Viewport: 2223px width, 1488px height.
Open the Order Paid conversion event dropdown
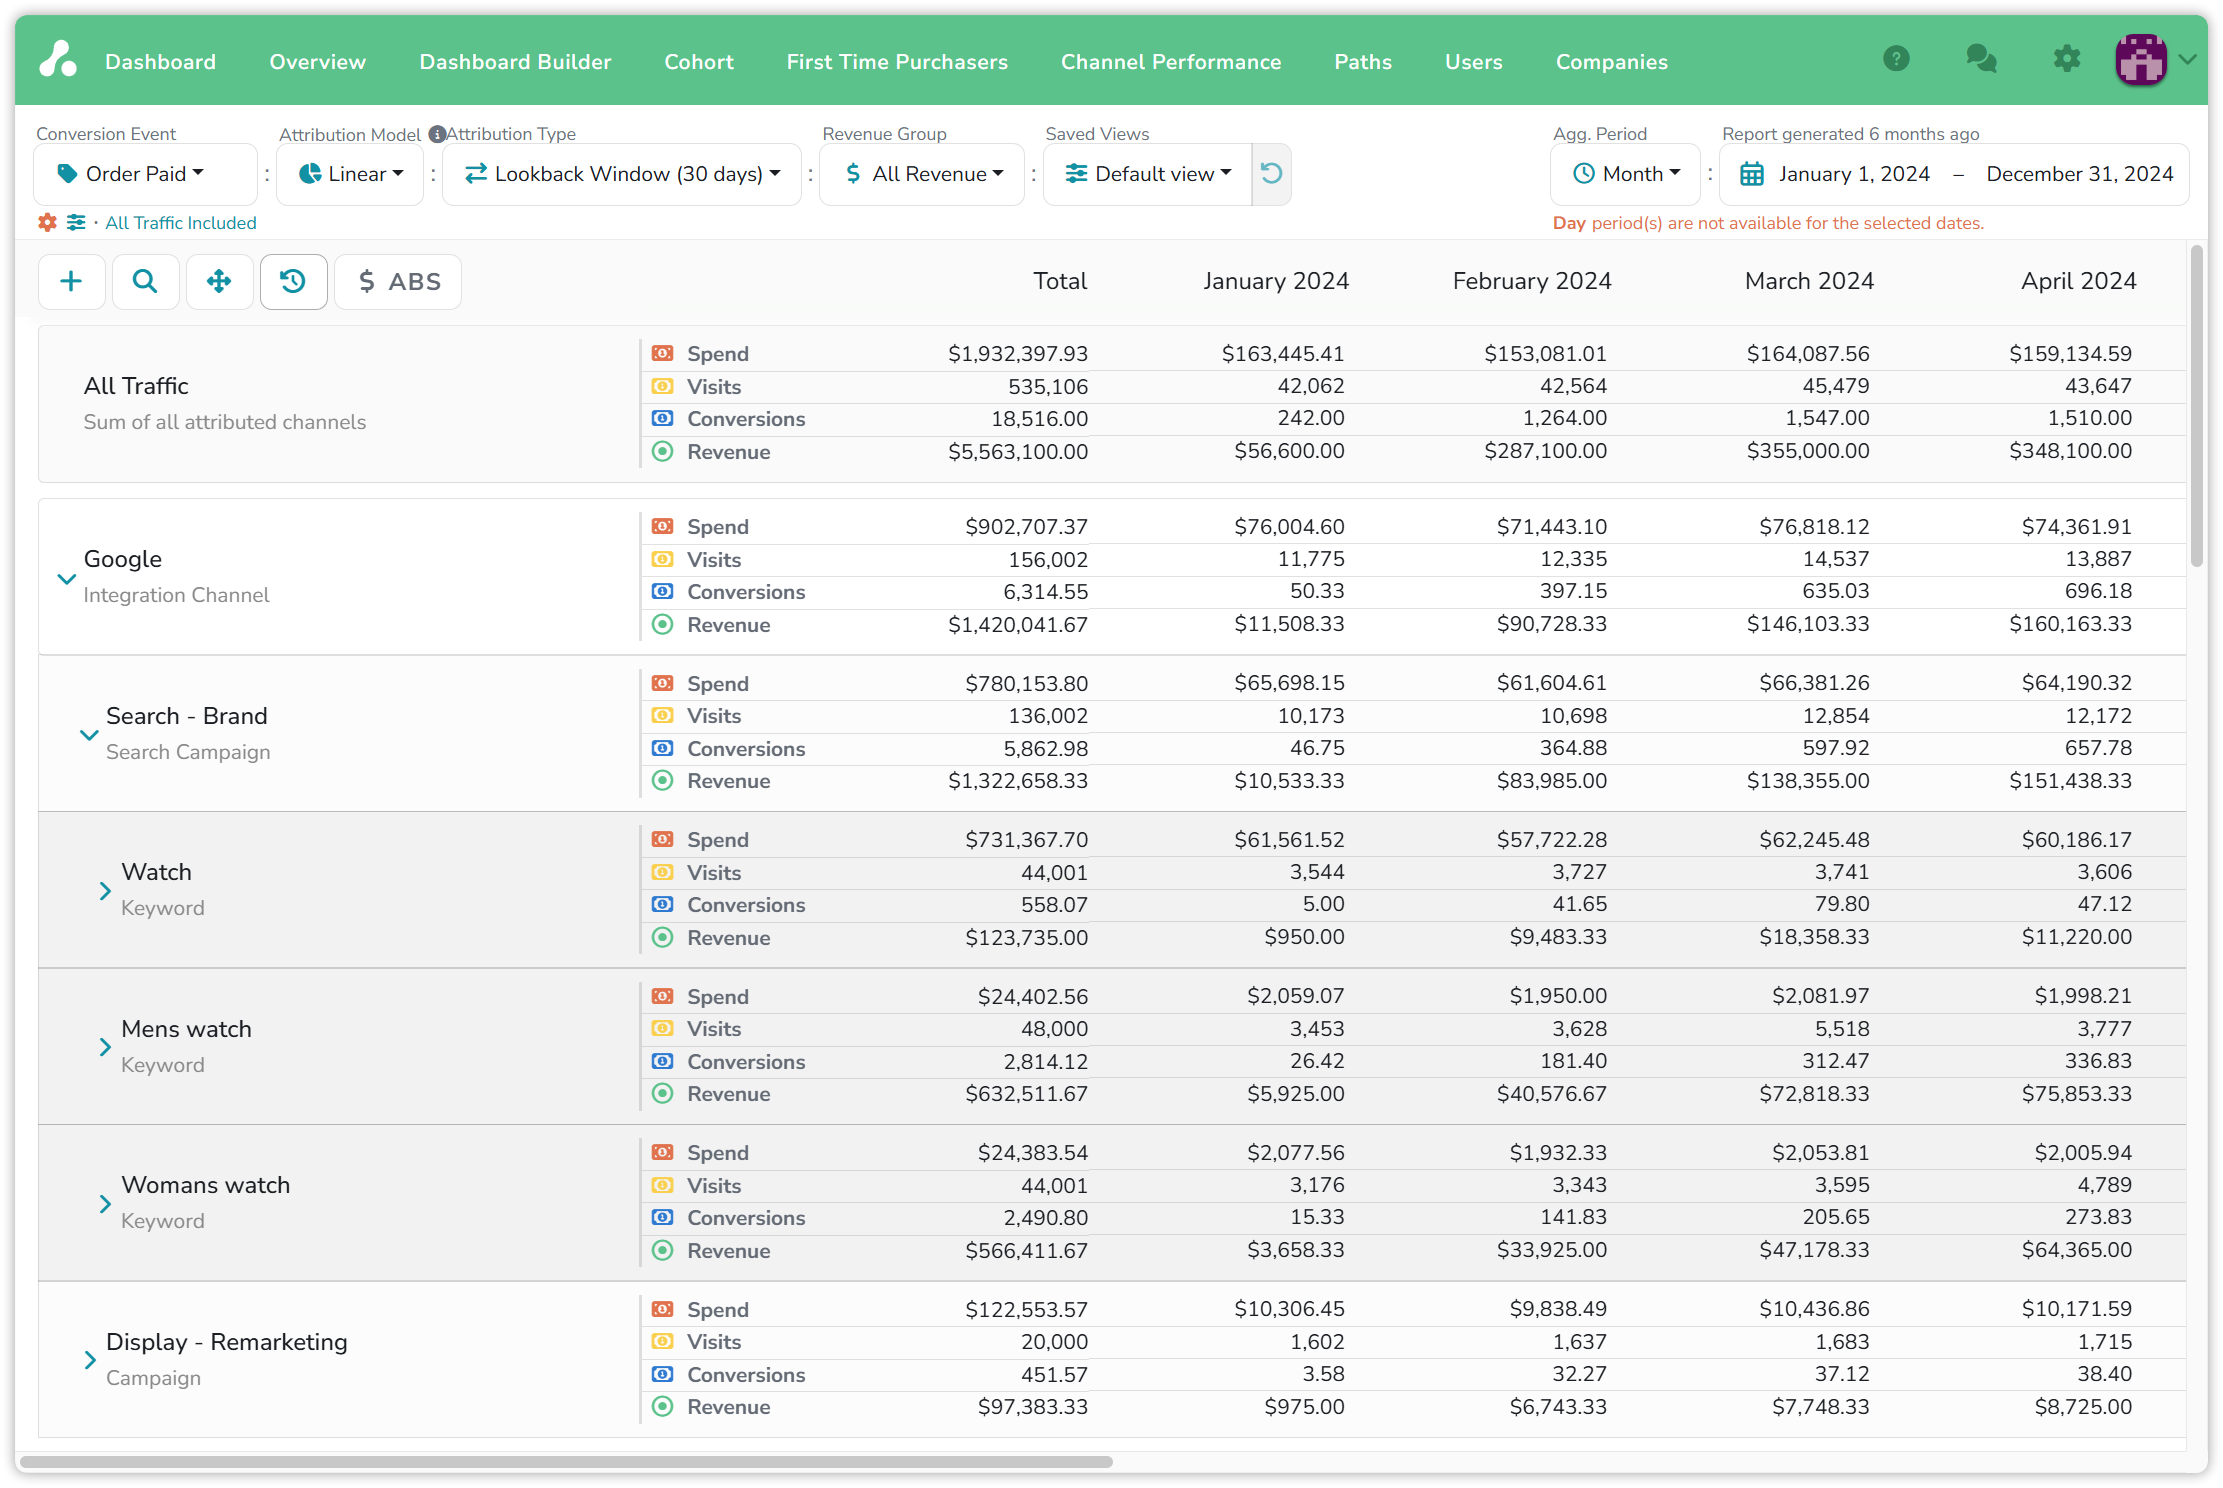(x=145, y=174)
